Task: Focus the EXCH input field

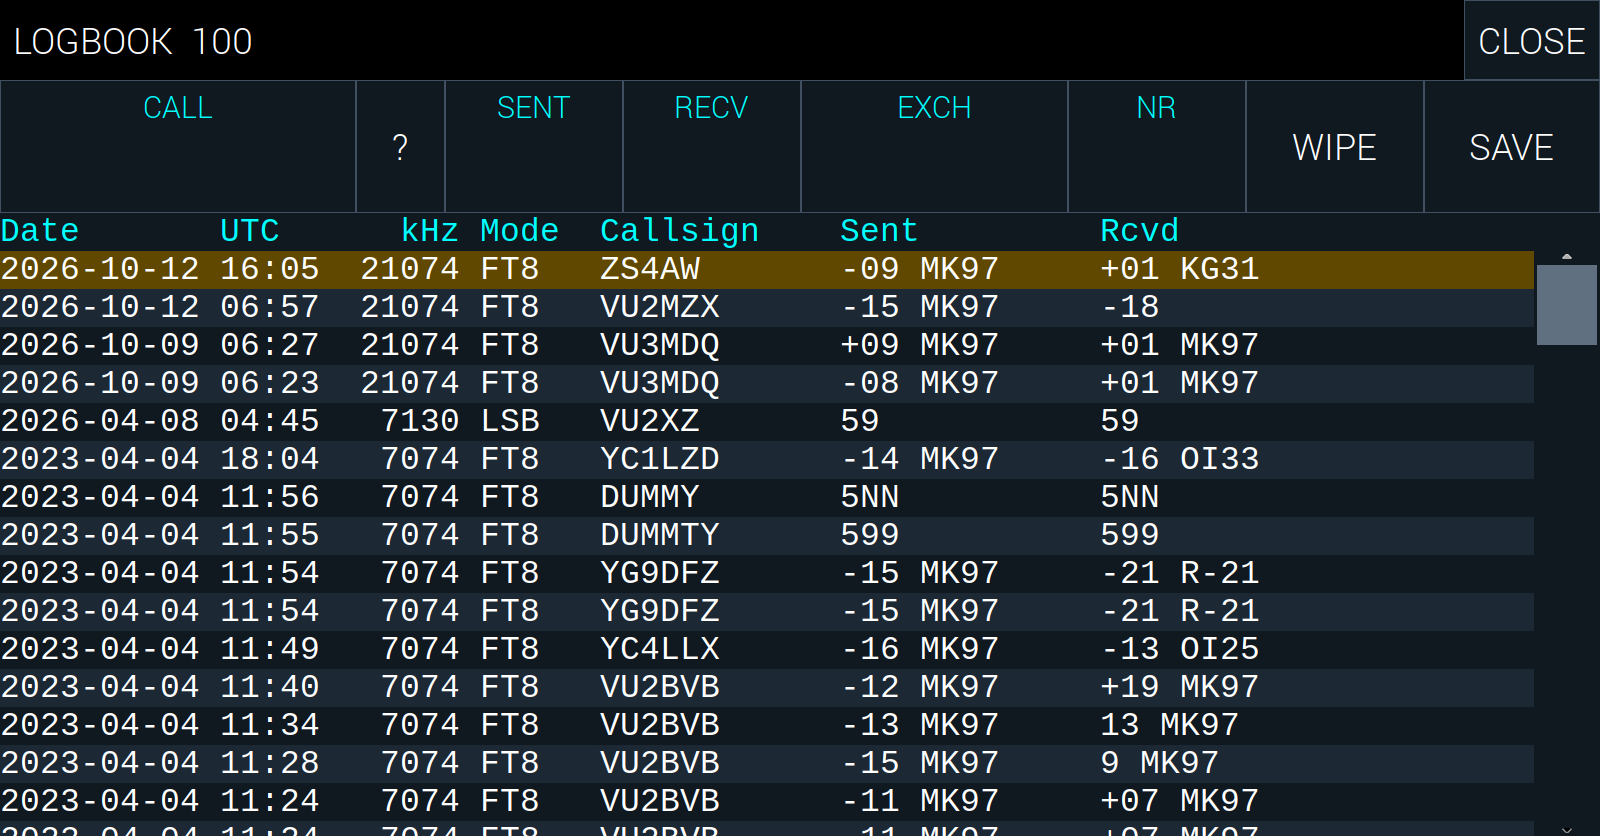Action: click(x=934, y=147)
